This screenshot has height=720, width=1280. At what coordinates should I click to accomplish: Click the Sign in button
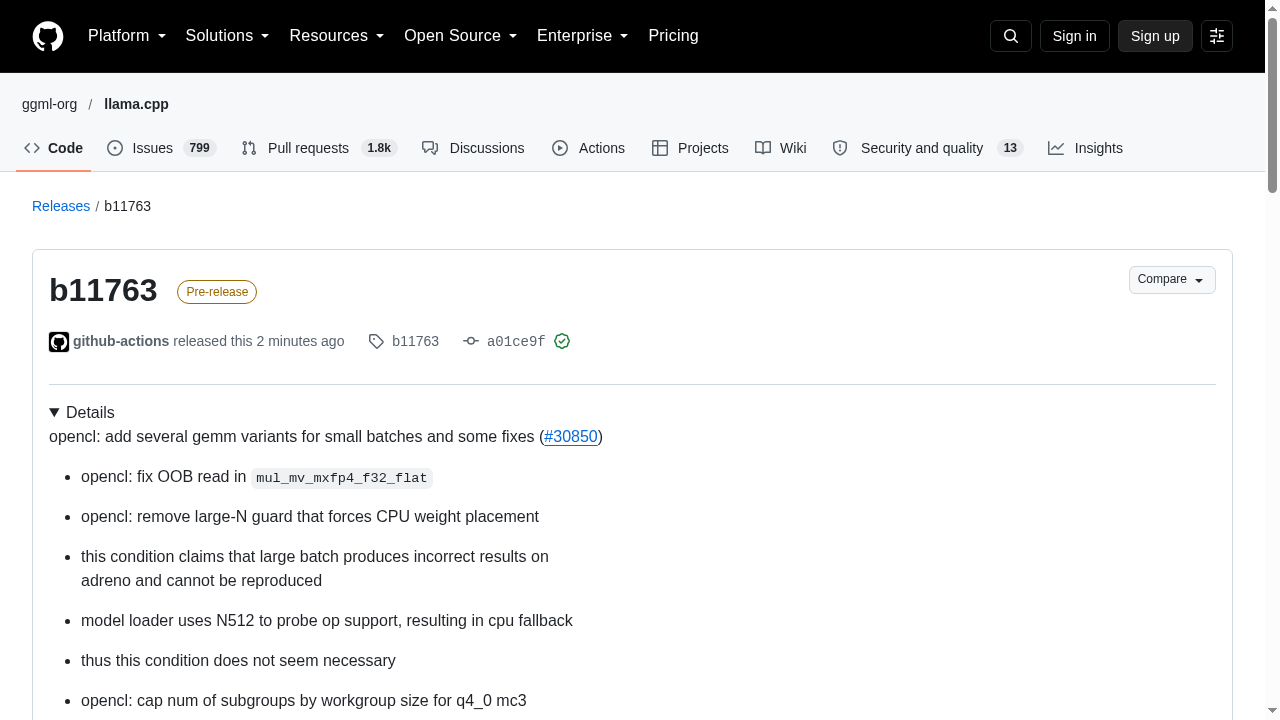(x=1075, y=36)
